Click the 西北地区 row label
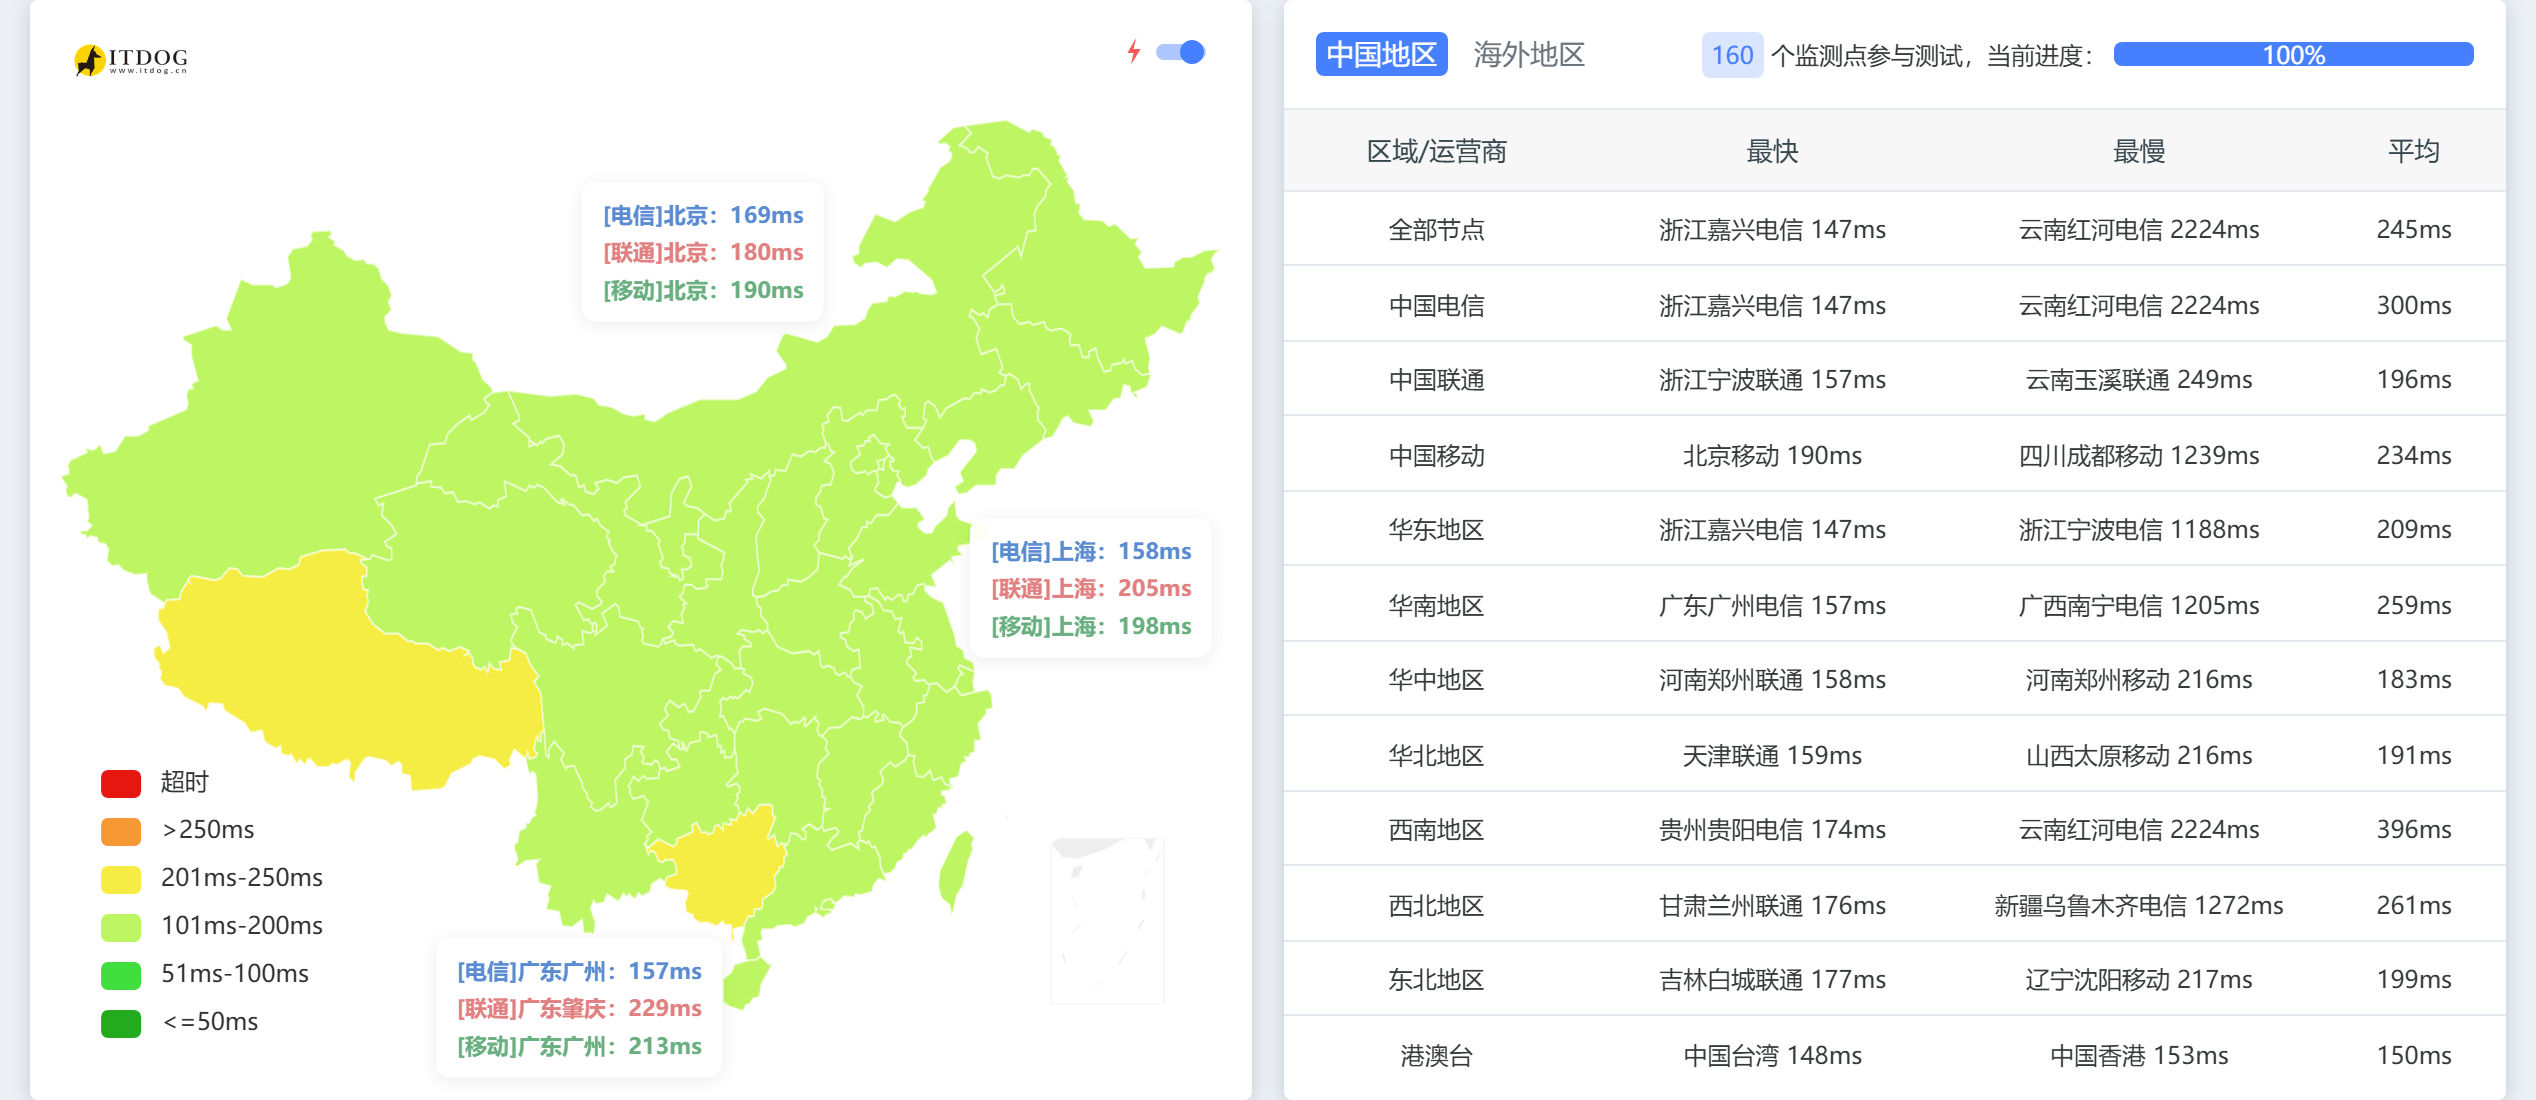The height and width of the screenshot is (1100, 2536). (1436, 905)
